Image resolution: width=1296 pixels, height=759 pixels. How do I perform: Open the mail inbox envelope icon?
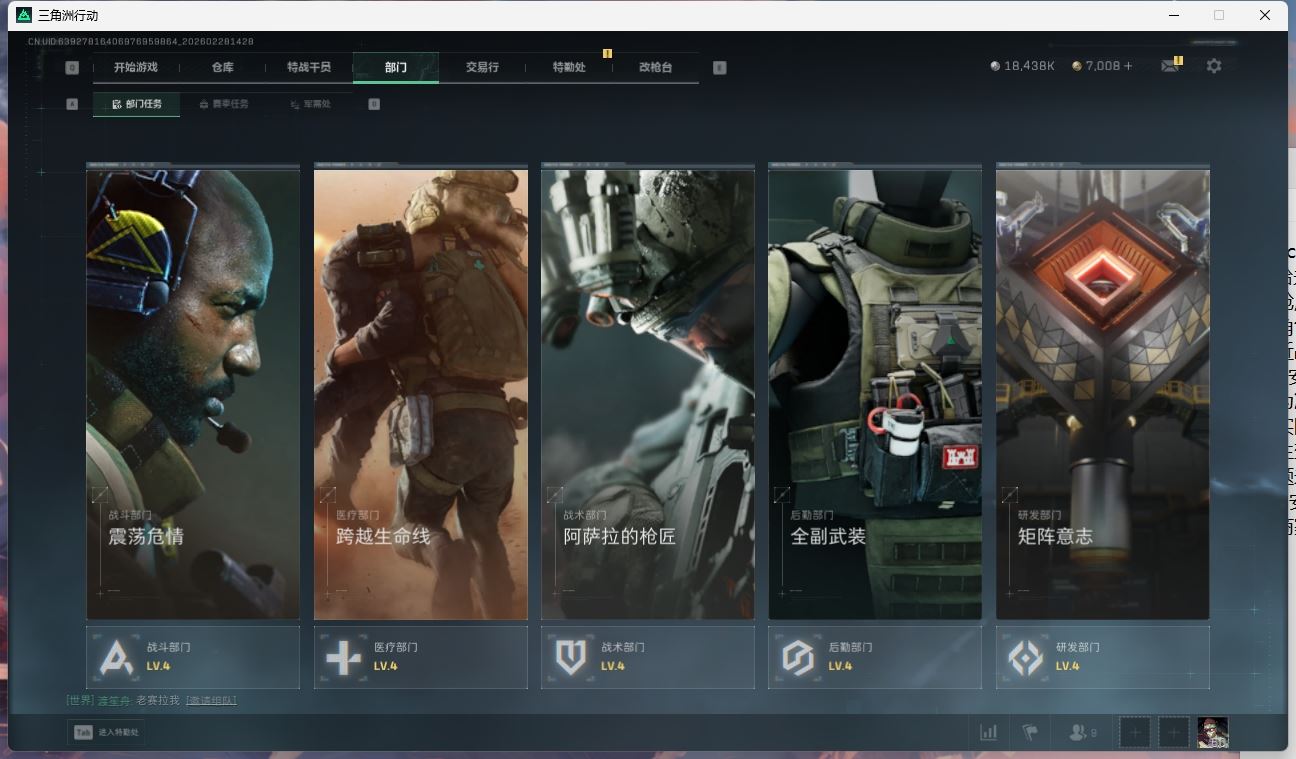pos(1169,66)
